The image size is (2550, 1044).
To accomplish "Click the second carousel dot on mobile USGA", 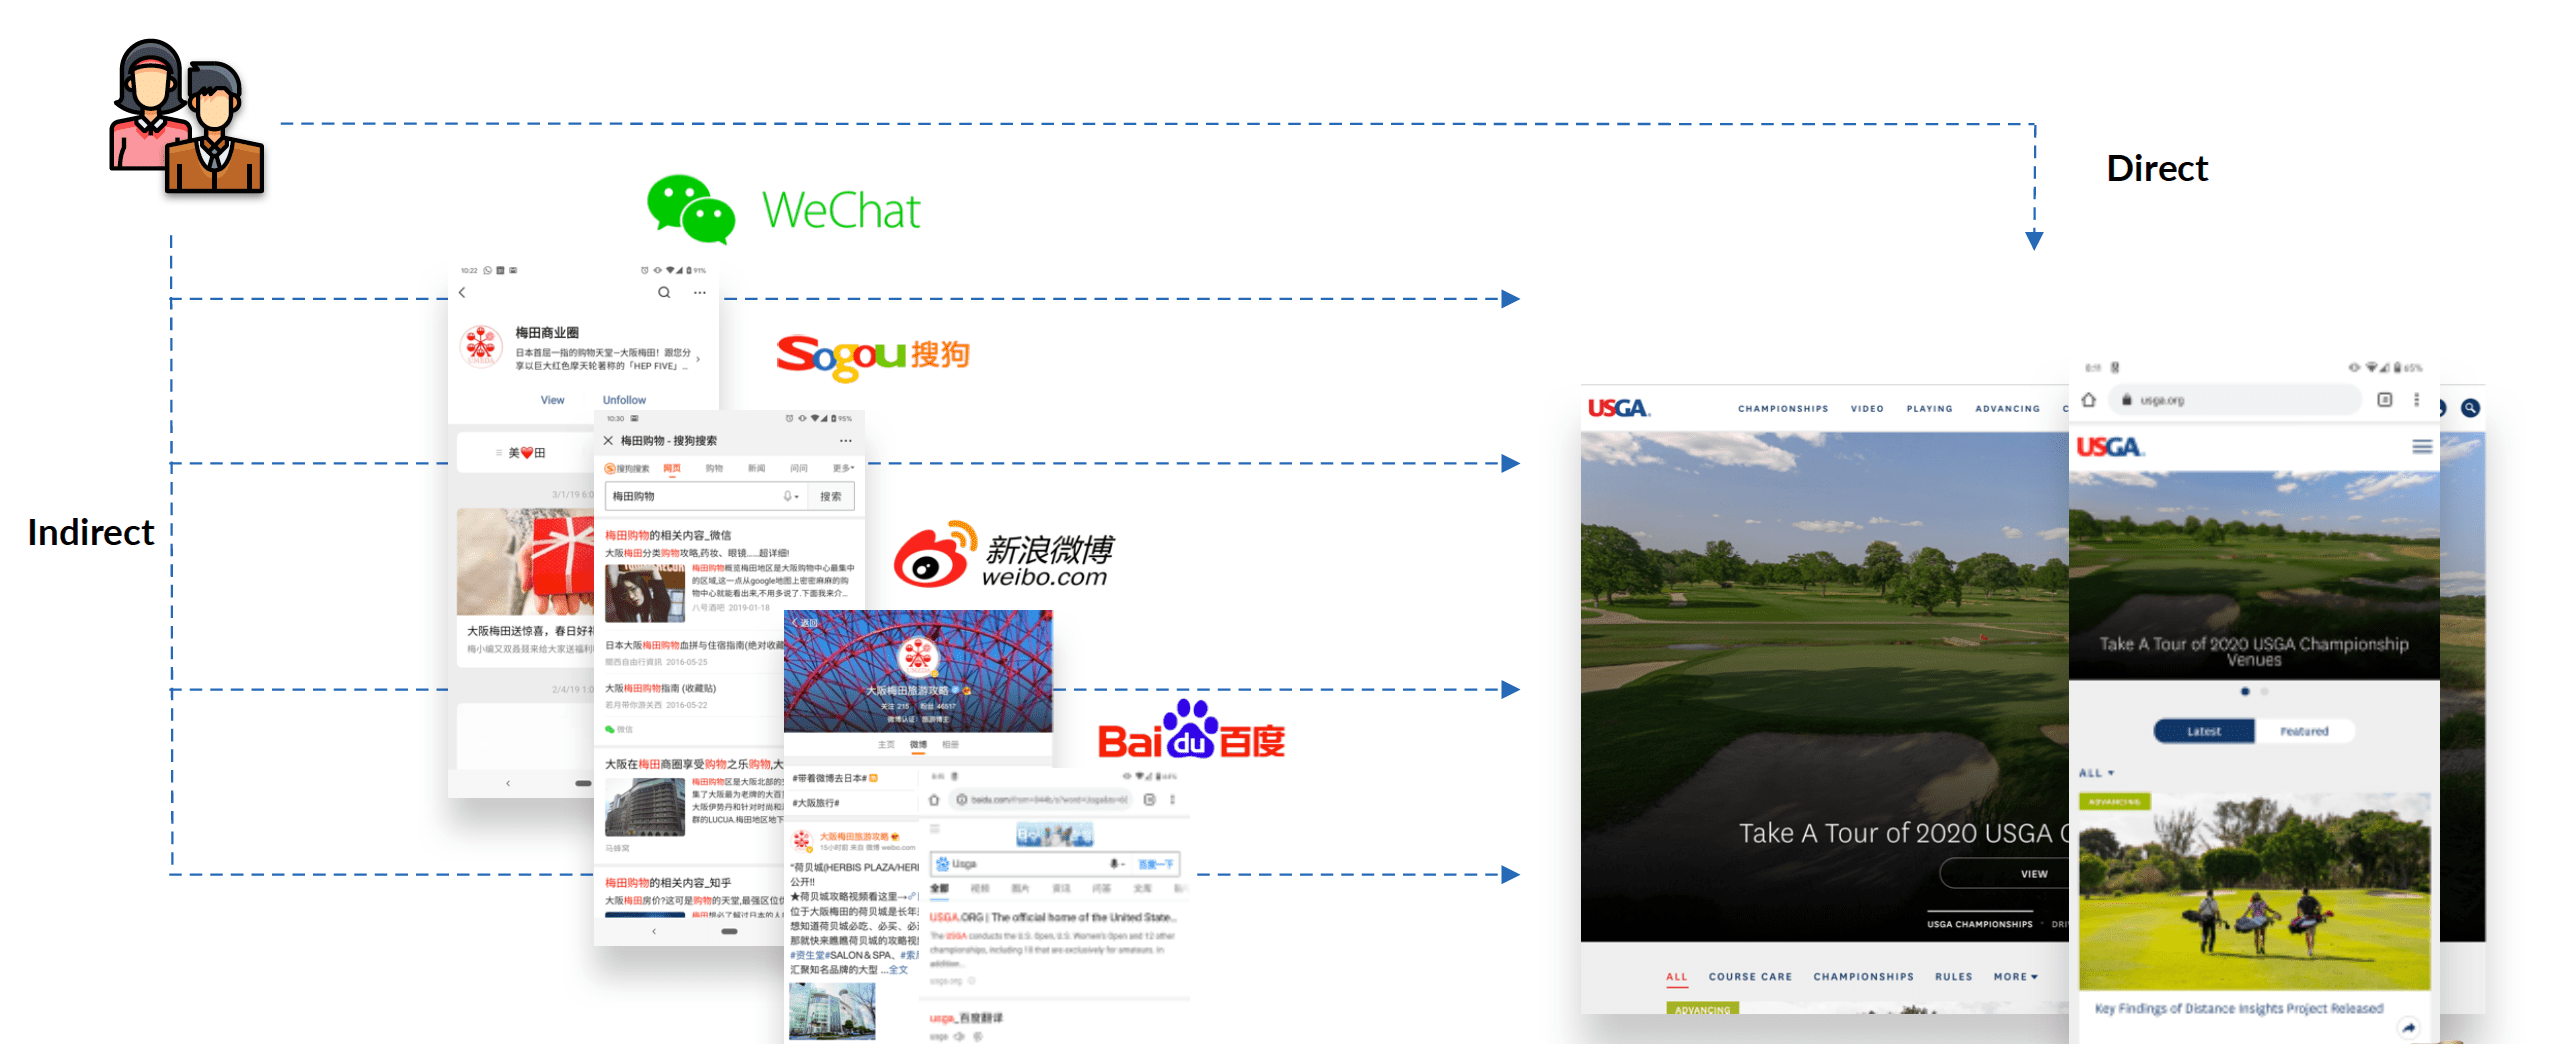I will tap(2265, 692).
